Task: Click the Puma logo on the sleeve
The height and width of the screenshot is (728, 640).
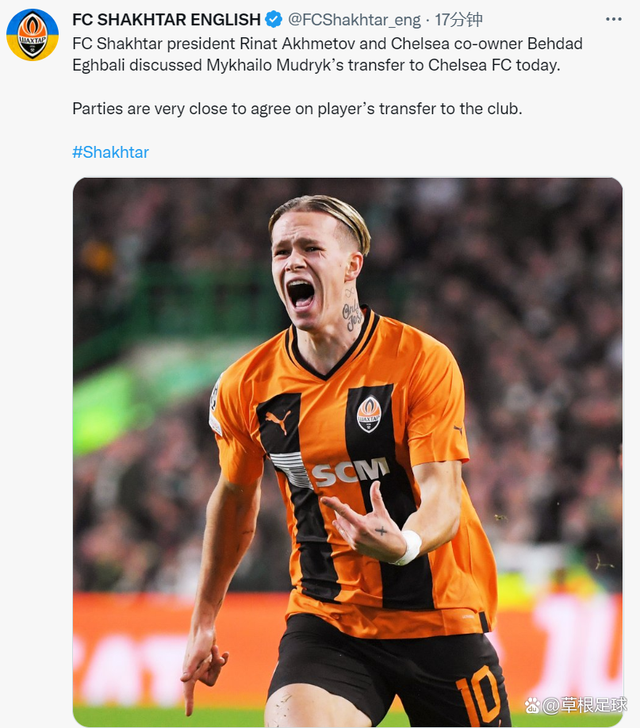Action: [x=458, y=429]
